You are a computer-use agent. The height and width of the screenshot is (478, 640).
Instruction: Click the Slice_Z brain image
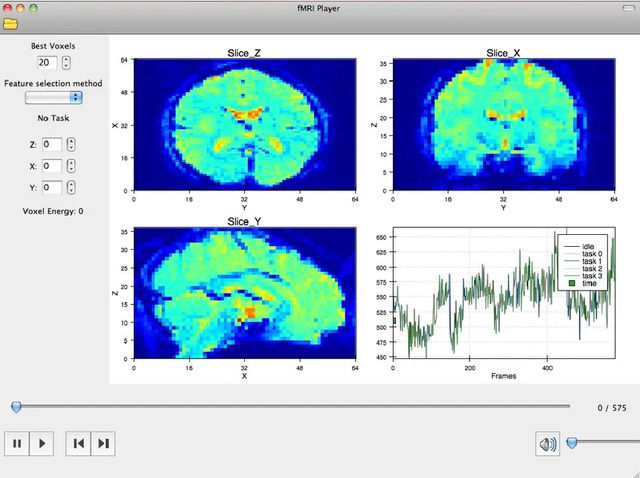pyautogui.click(x=245, y=125)
